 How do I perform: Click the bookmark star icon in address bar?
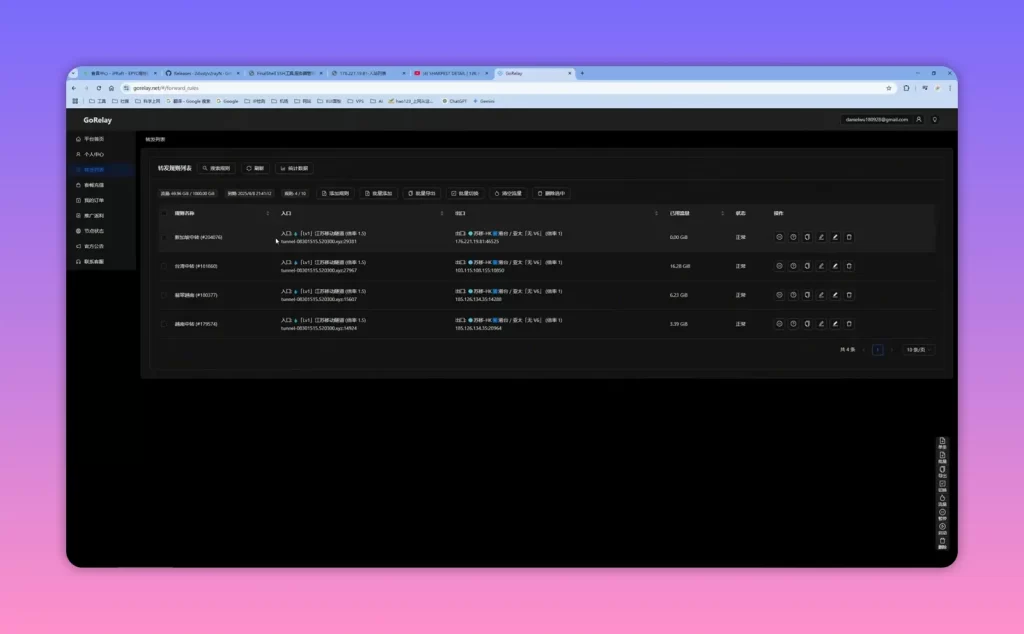point(889,88)
